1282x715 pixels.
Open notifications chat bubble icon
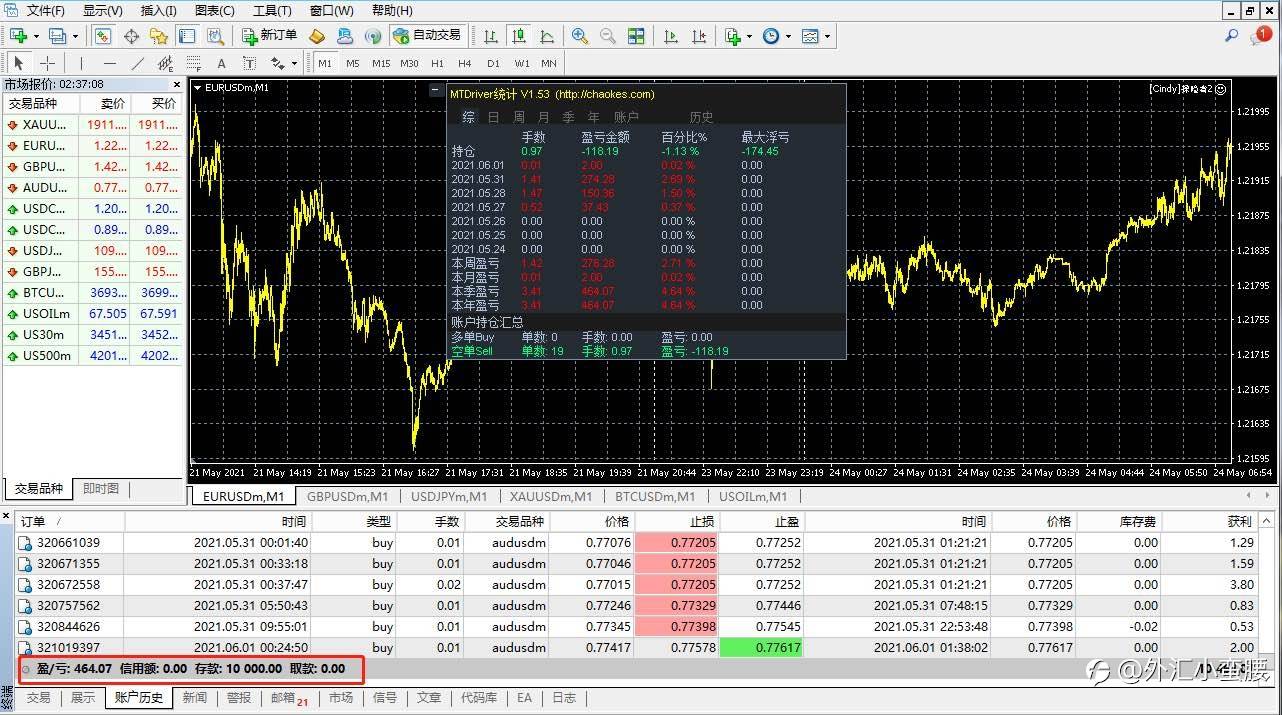[x=1260, y=36]
